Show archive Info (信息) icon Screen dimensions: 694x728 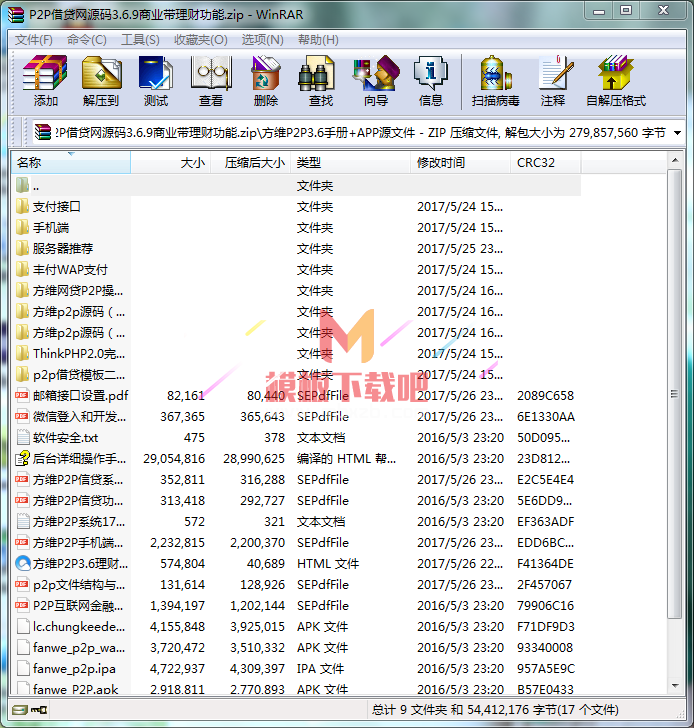(x=431, y=73)
